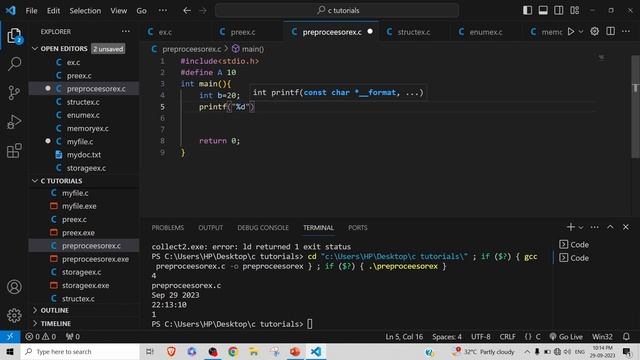Switch to the PROBLEMS panel tab
Viewport: 640px width, 360px height.
168,228
